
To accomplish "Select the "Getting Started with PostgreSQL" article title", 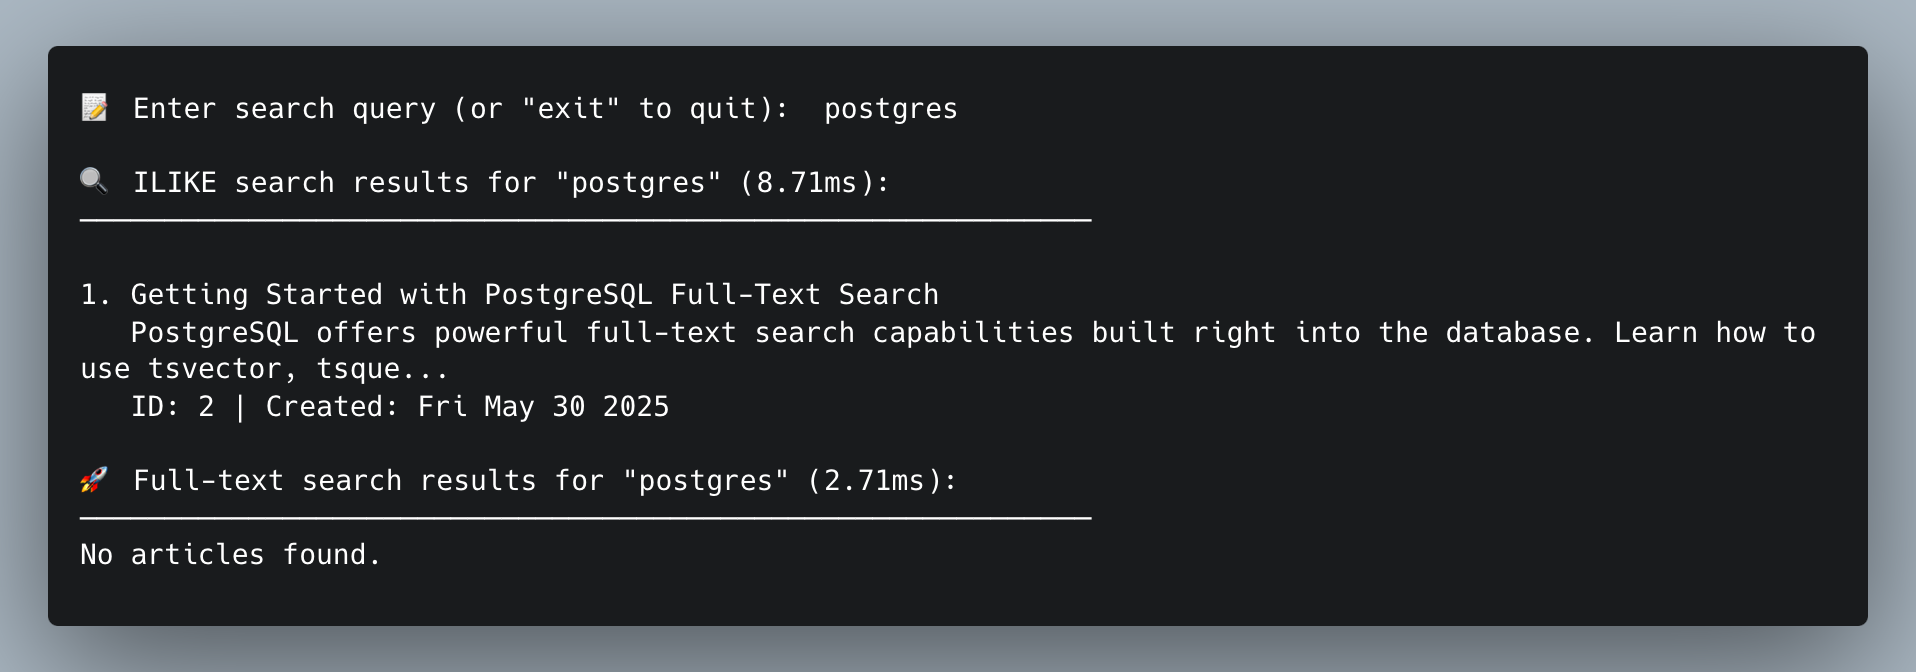I will tap(534, 295).
